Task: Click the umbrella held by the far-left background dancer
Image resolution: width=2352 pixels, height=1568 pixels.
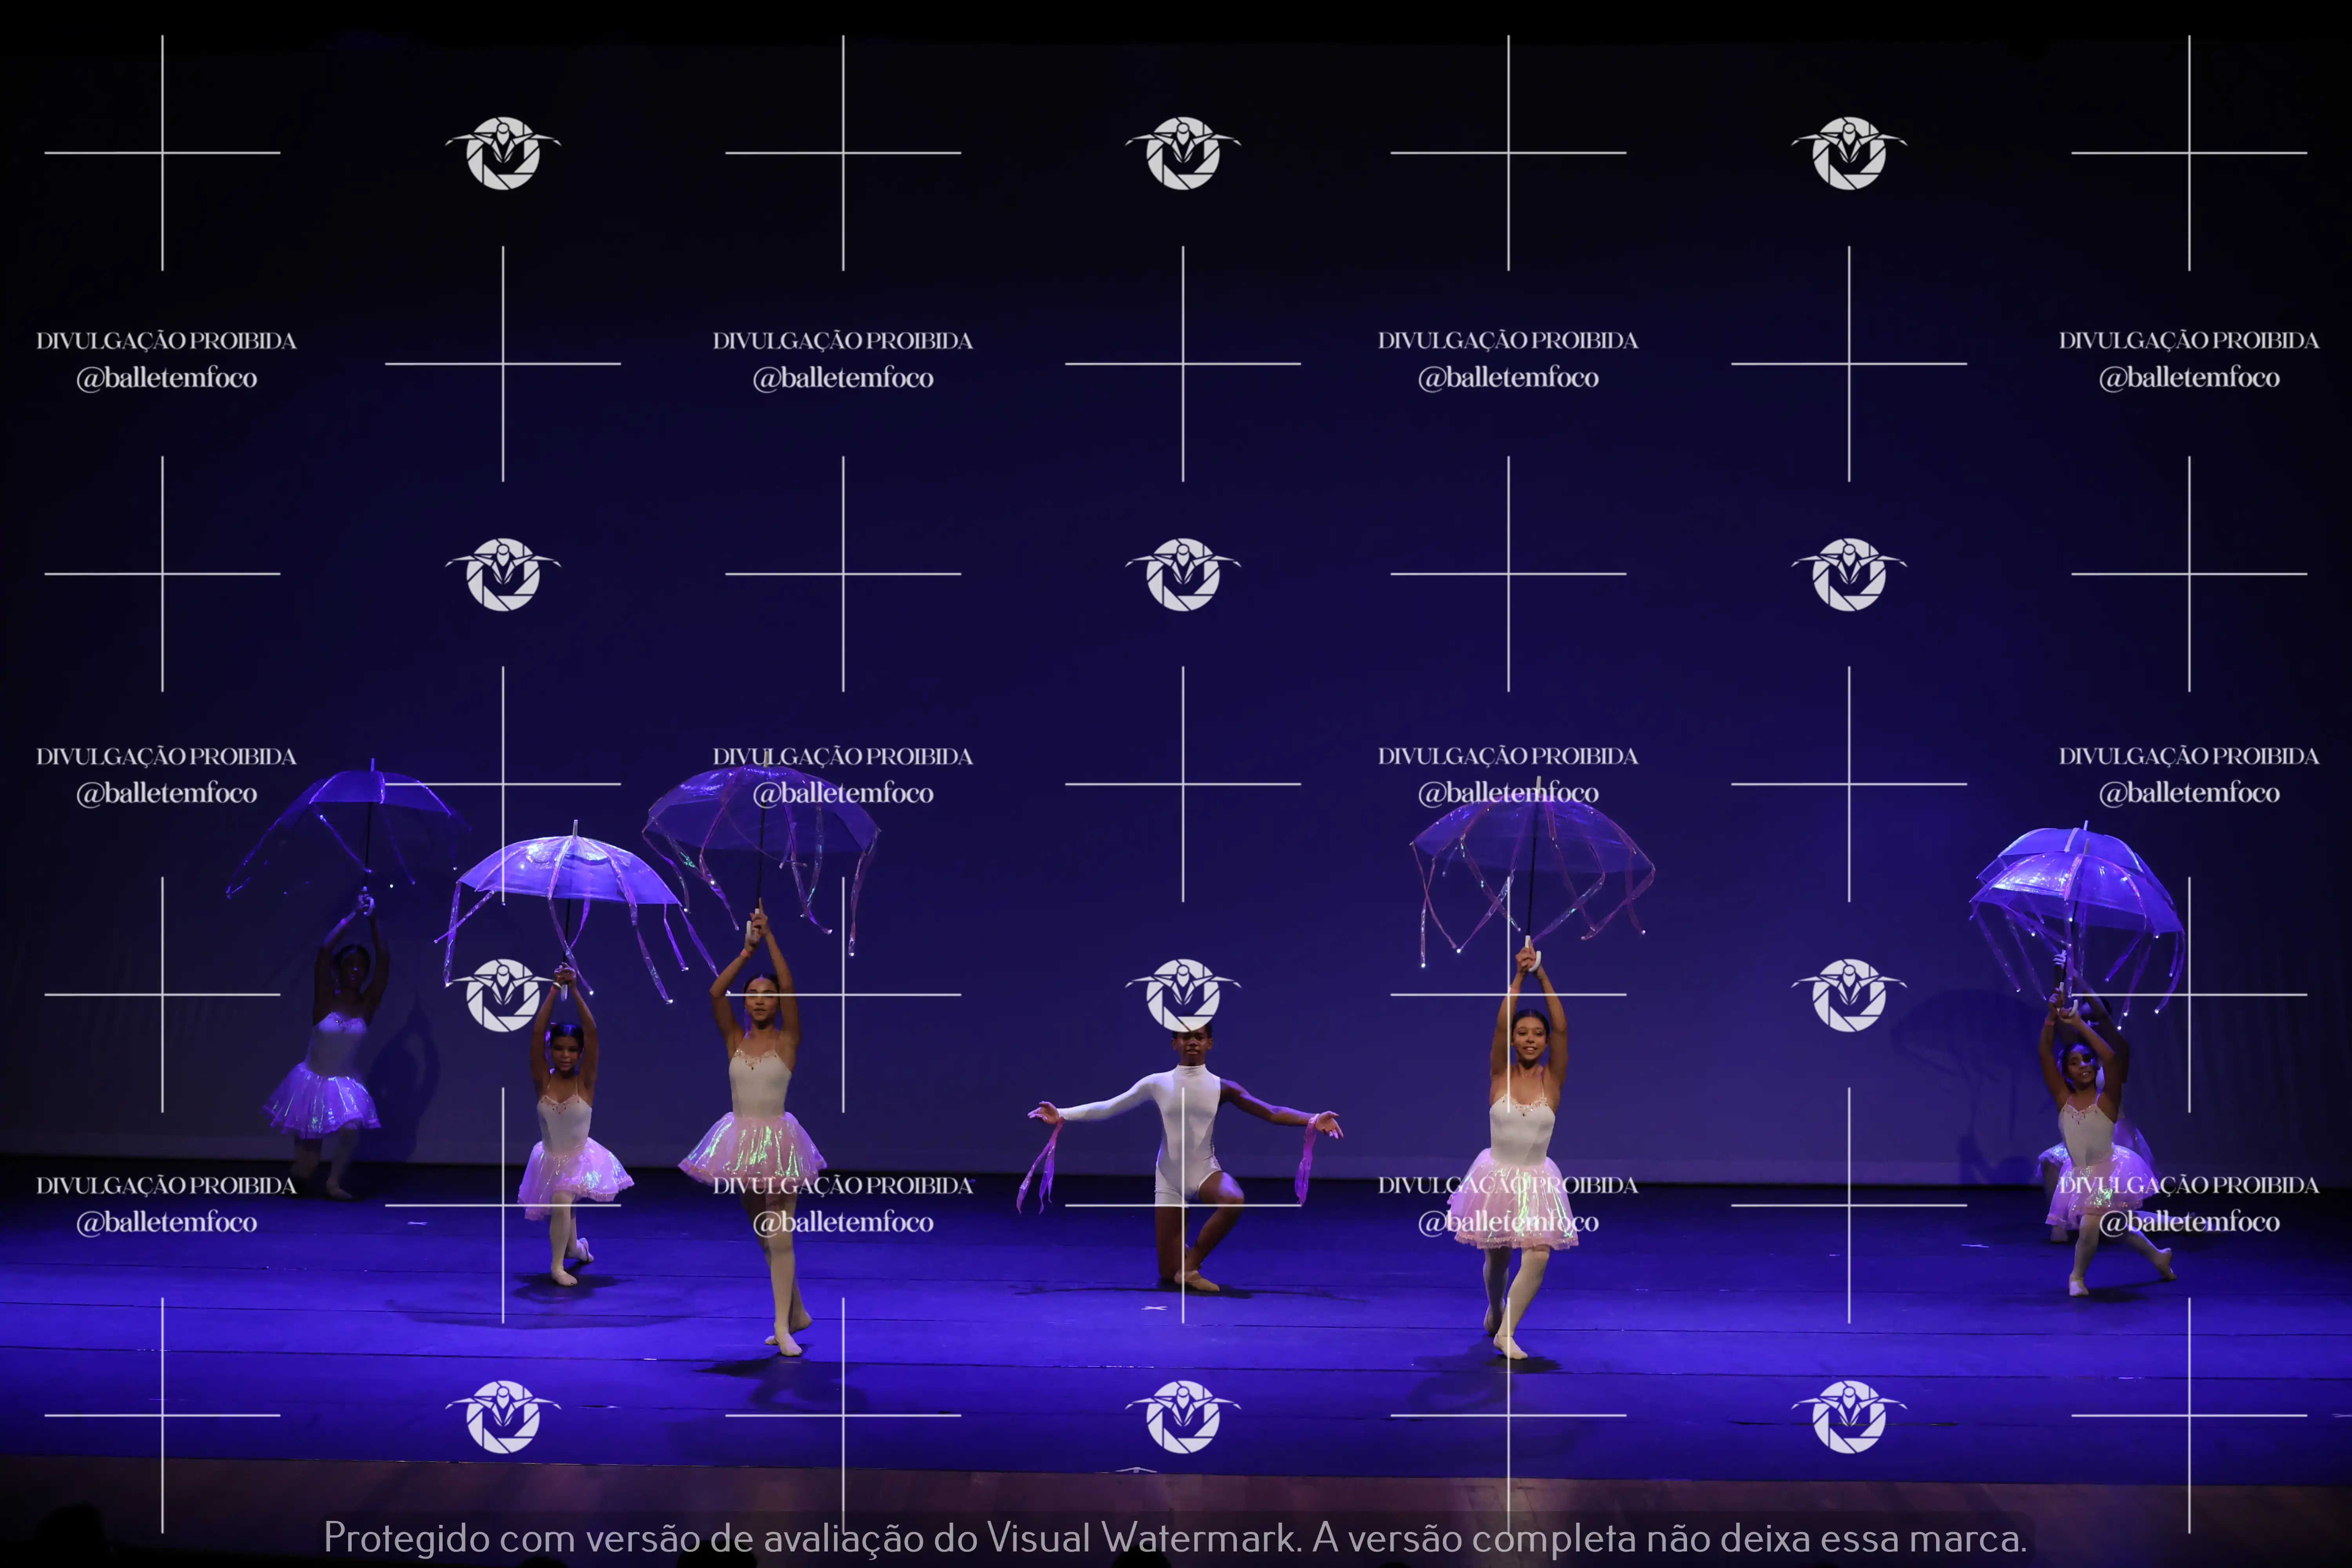Action: tap(350, 815)
